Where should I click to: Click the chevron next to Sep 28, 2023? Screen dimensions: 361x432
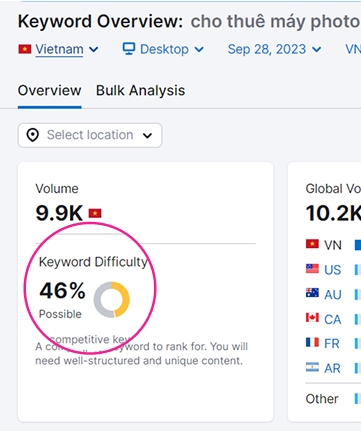click(317, 50)
